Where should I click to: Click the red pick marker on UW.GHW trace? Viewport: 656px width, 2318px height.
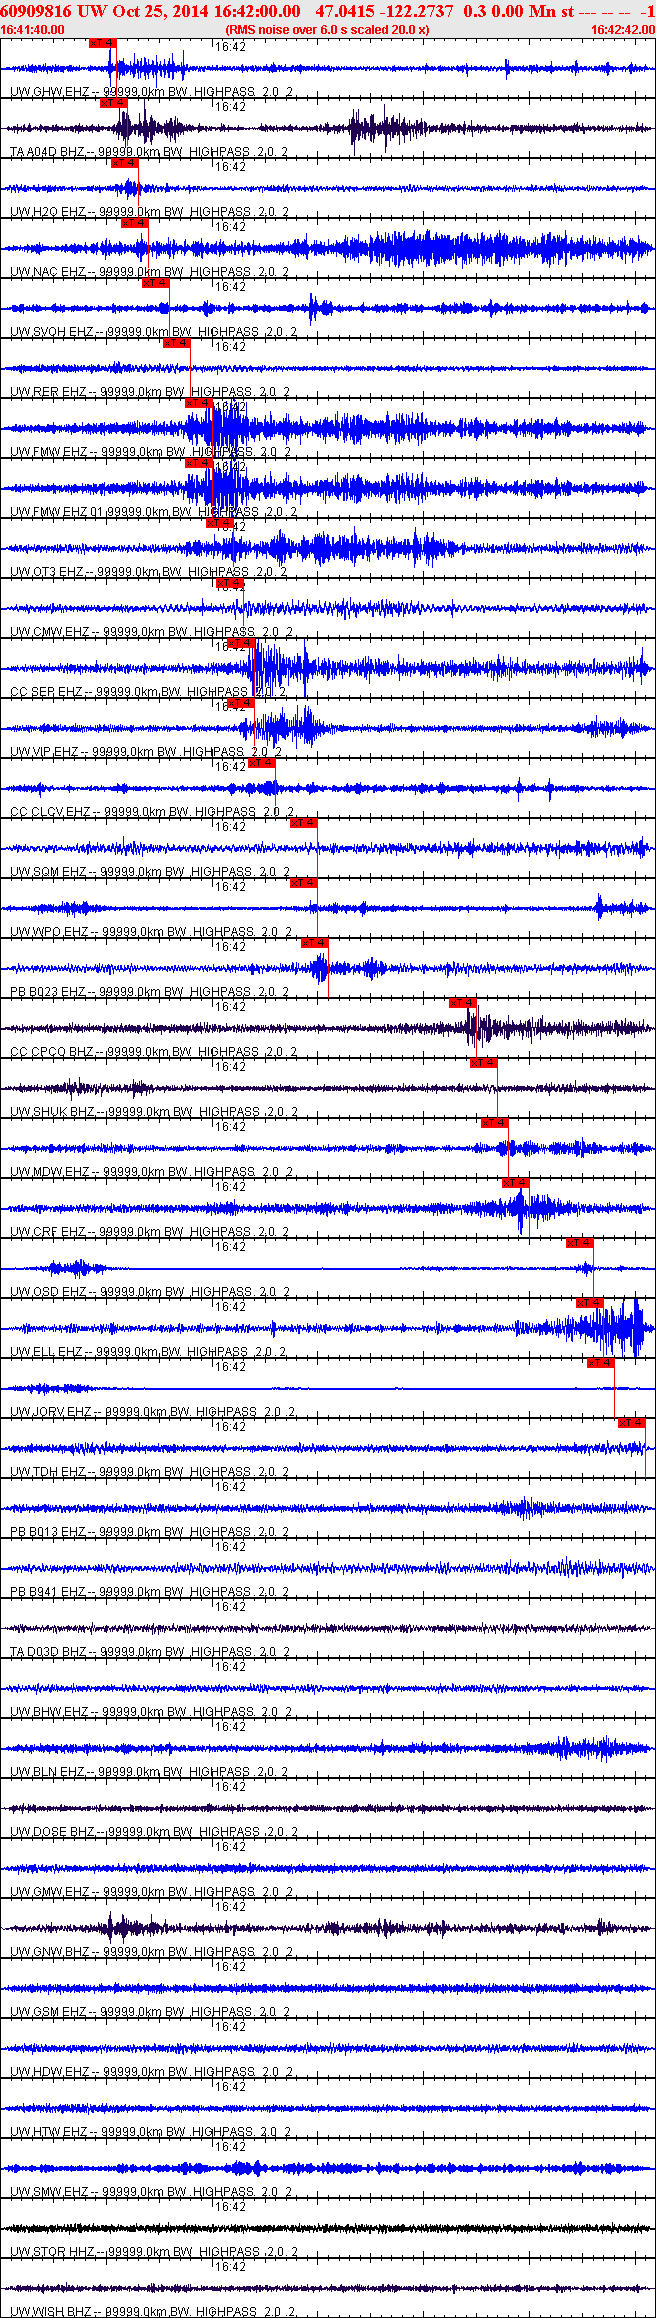tap(102, 43)
